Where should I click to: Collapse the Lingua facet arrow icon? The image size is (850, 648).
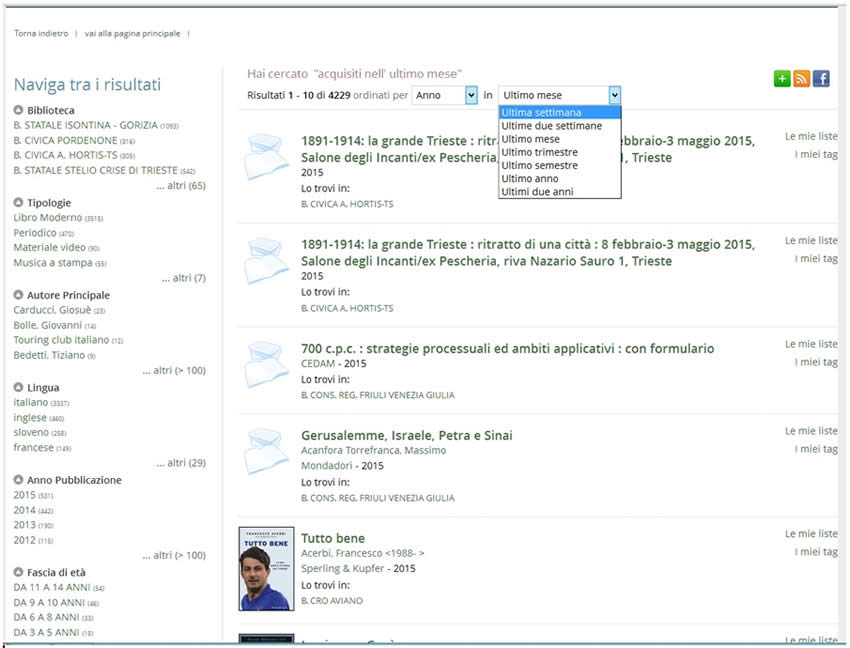[x=19, y=388]
